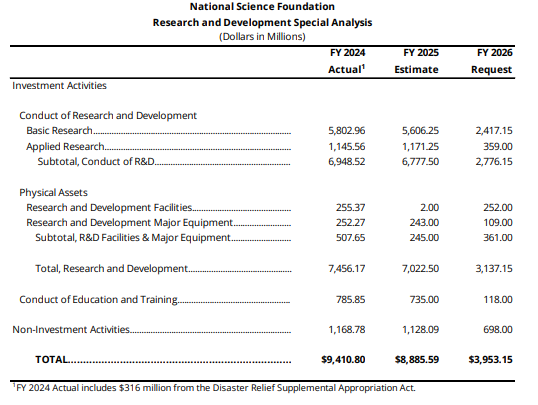
Task: Click R&D Facilities value 255.37
Action: [x=350, y=208]
